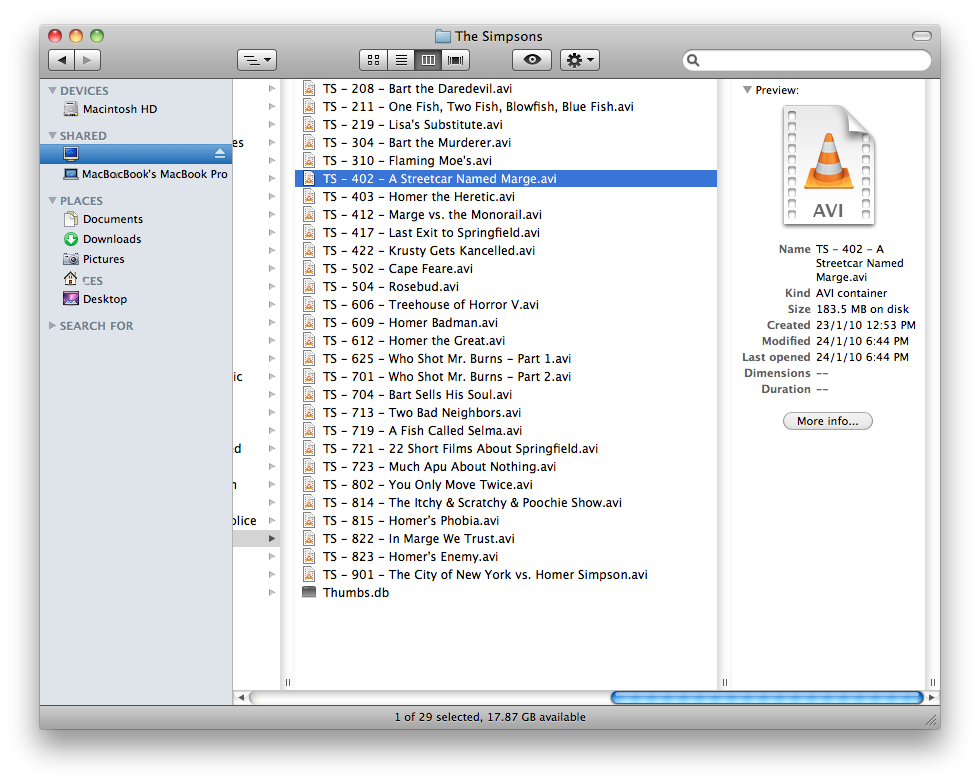The width and height of the screenshot is (980, 784).
Task: Collapse the PLACES sidebar section
Action: pos(52,201)
